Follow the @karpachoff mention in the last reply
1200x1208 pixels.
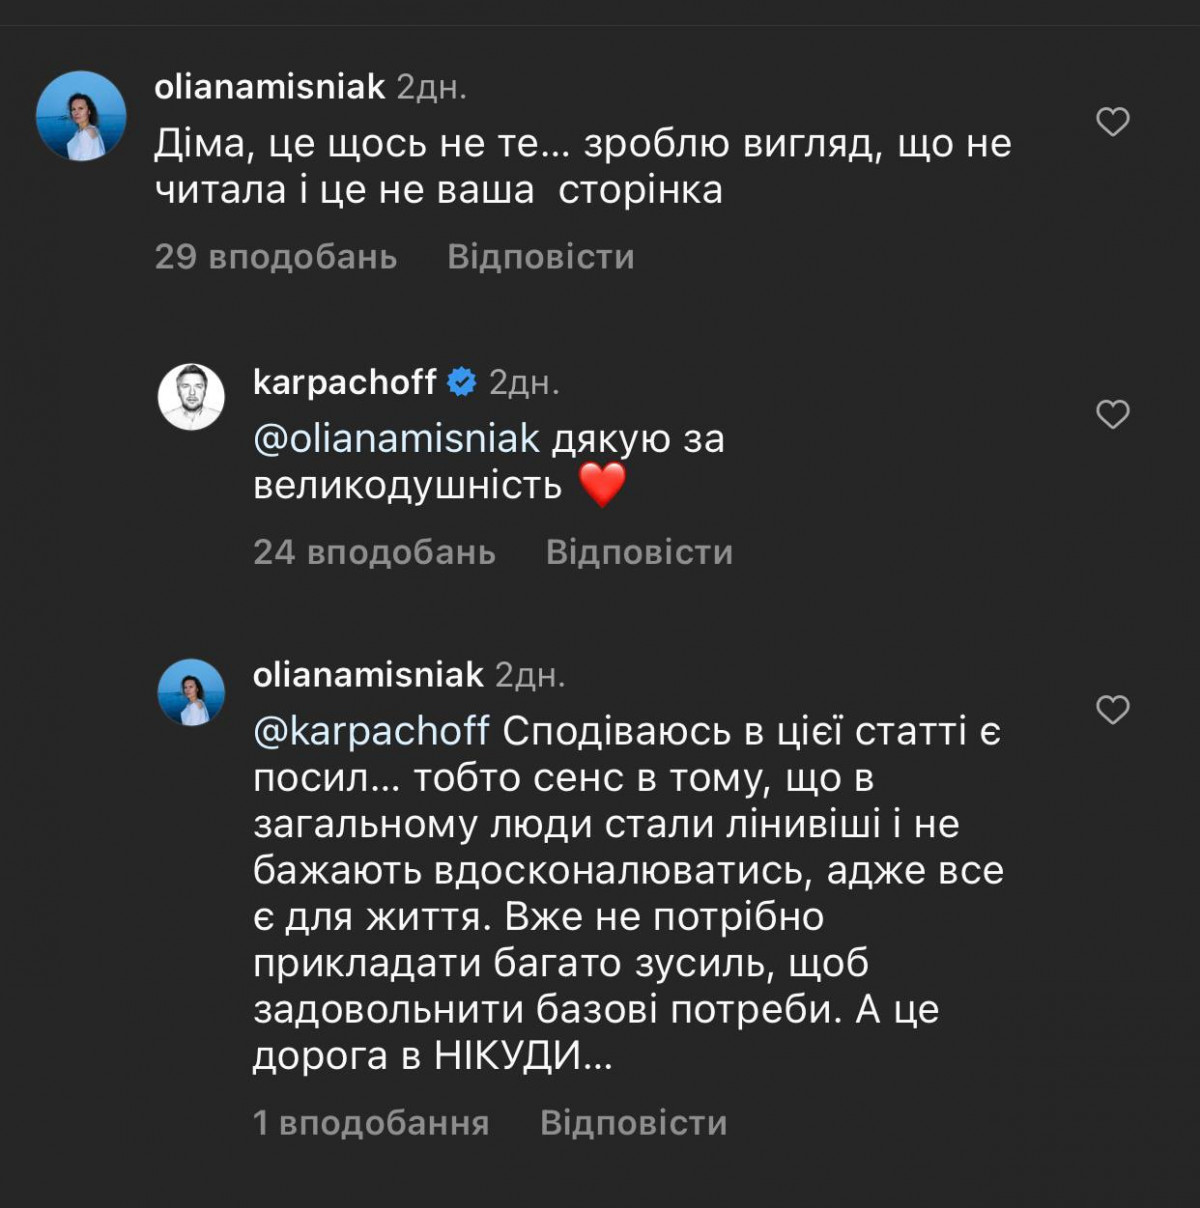[371, 732]
